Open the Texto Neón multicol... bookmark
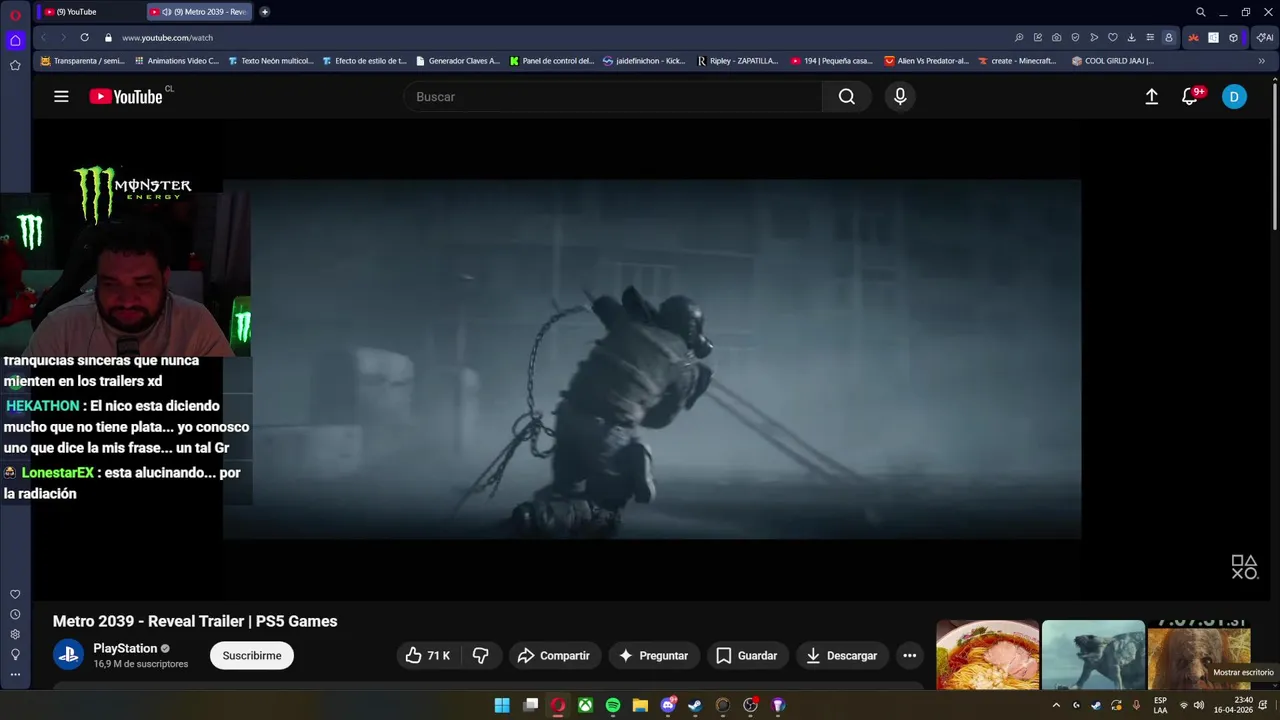 click(x=270, y=61)
